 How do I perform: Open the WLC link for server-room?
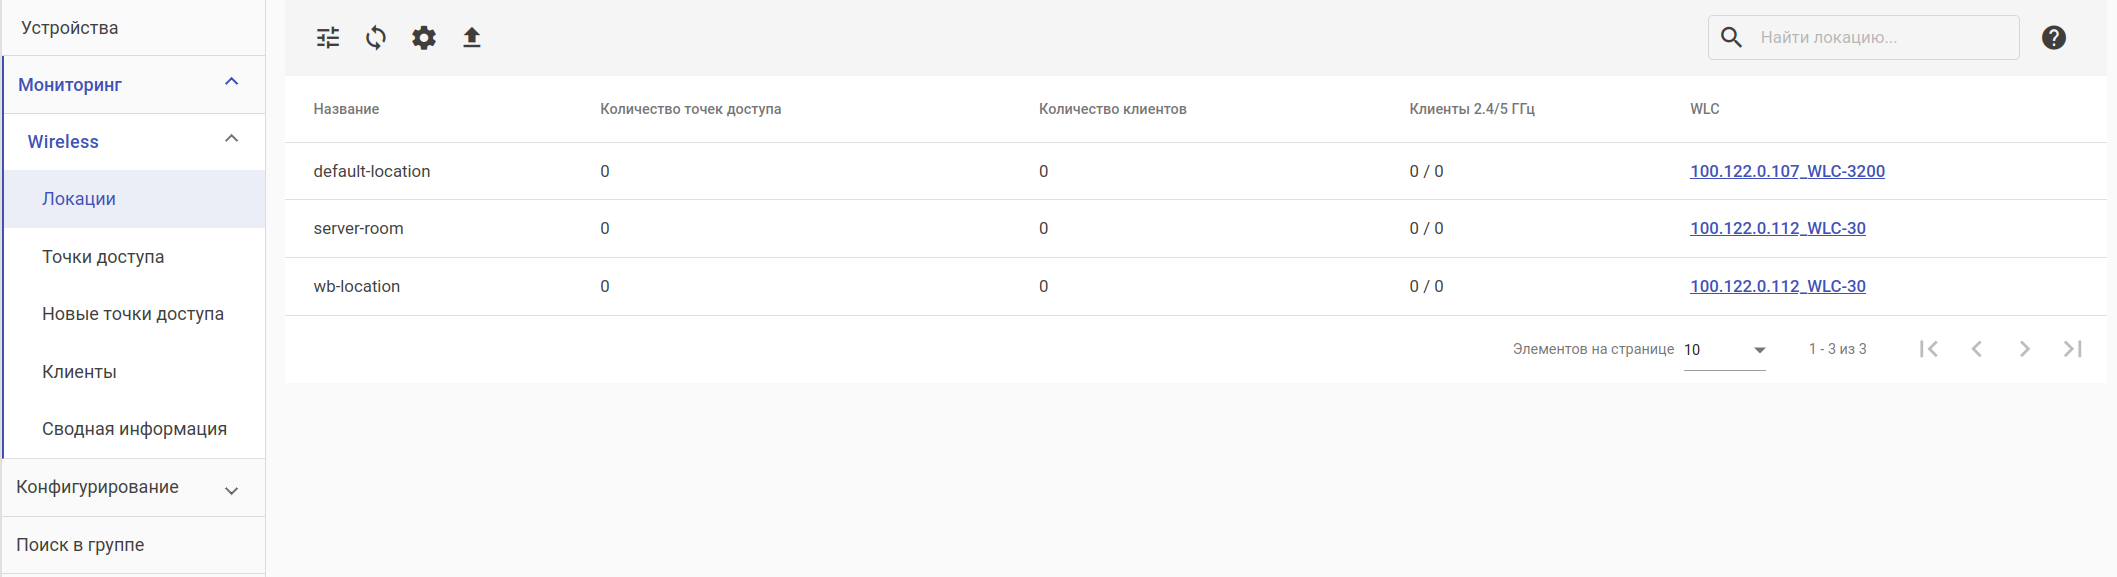[x=1777, y=228]
